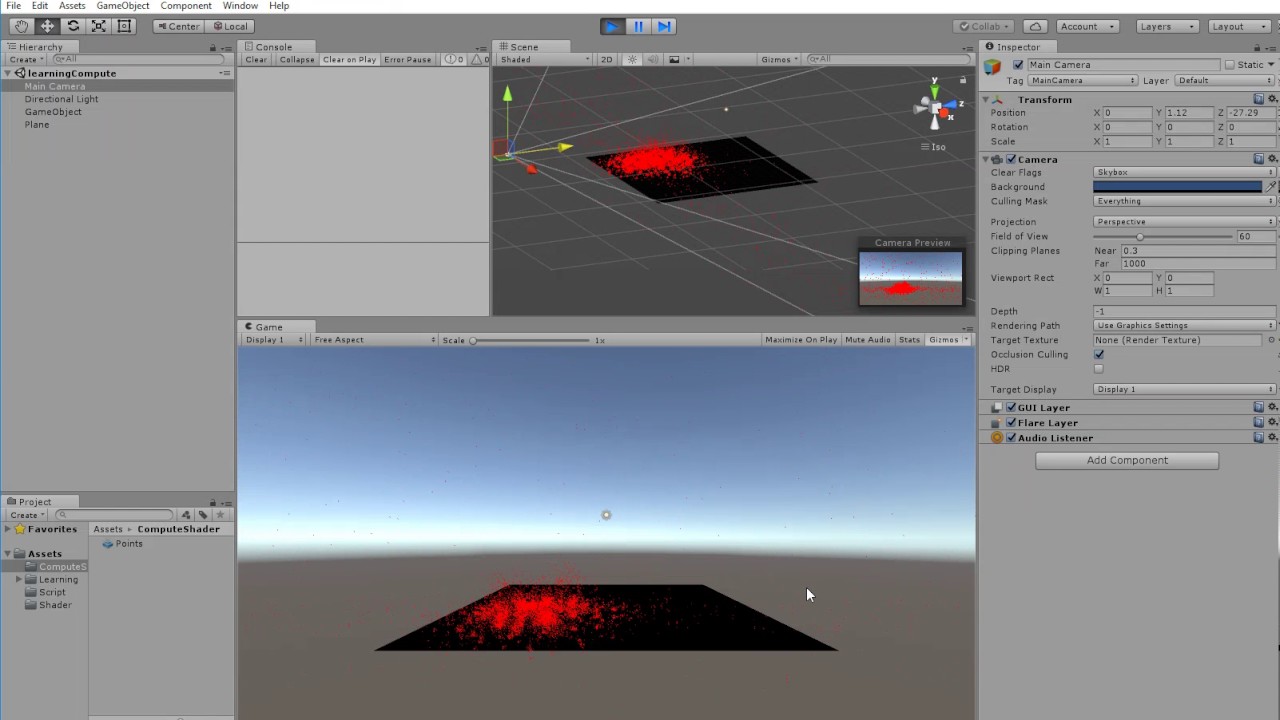
Task: Select the Move tool in toolbar
Action: 47,26
